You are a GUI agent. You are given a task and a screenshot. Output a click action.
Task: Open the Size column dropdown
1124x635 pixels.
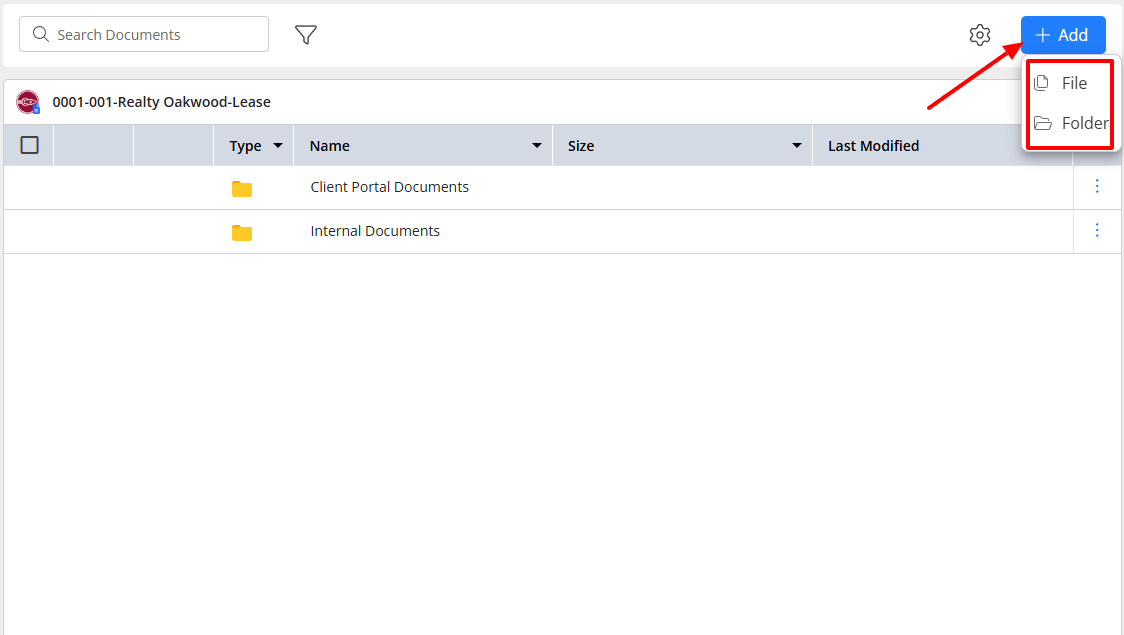tap(797, 145)
